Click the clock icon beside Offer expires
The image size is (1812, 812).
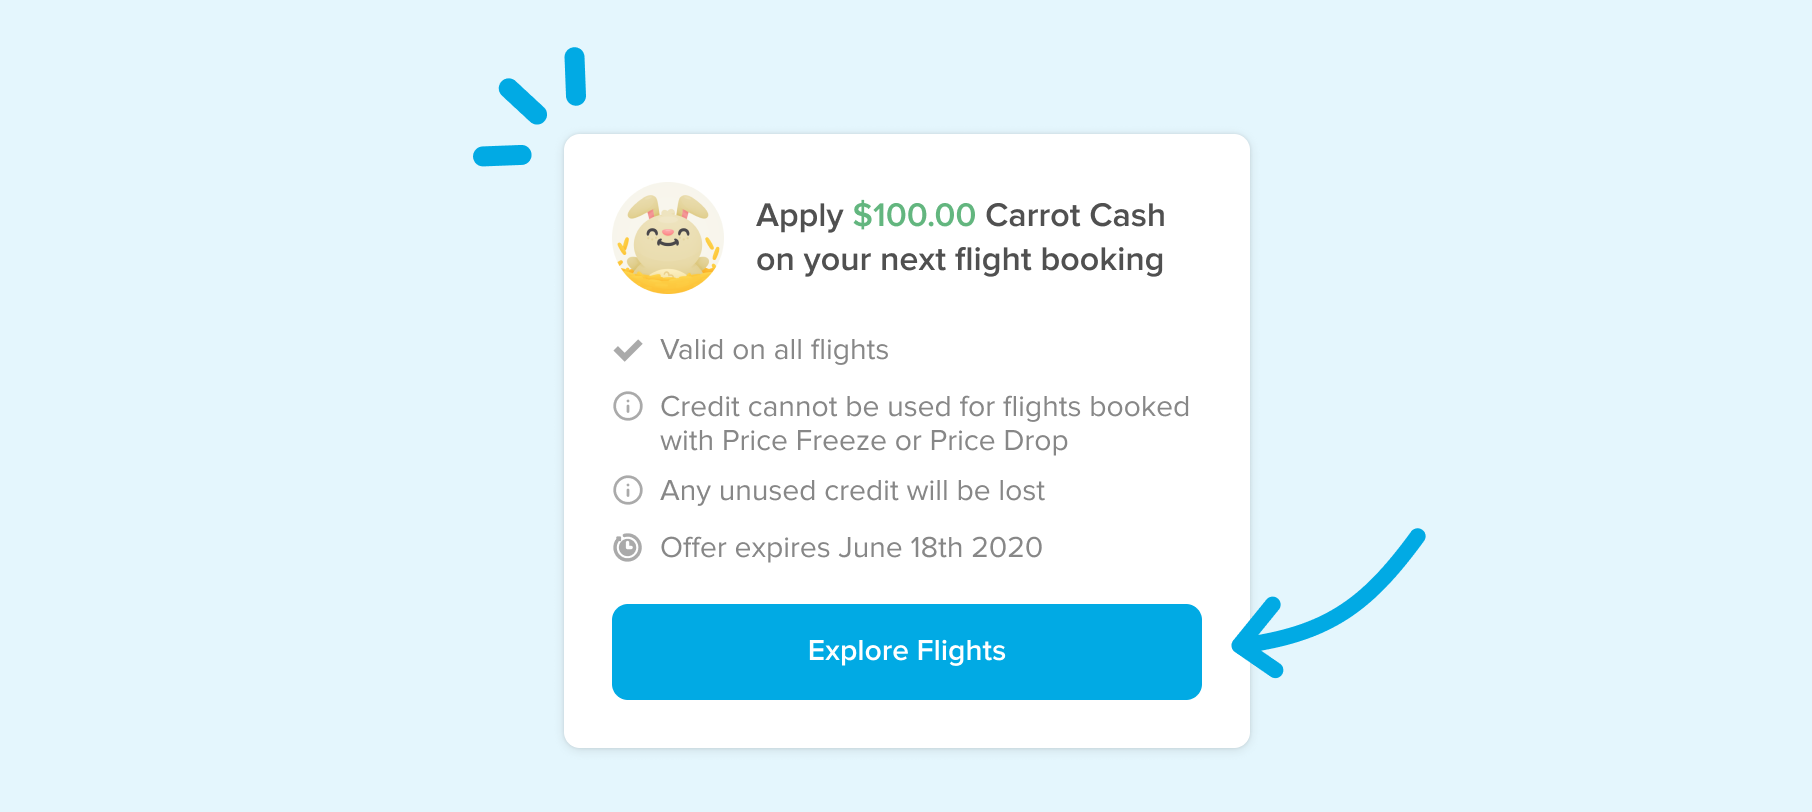[627, 547]
